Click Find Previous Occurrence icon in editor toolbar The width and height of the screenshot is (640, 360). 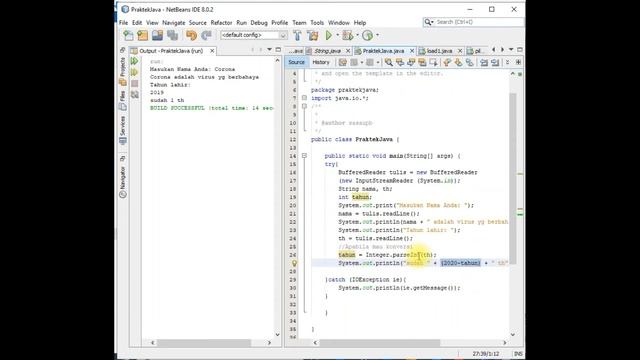coord(400,62)
